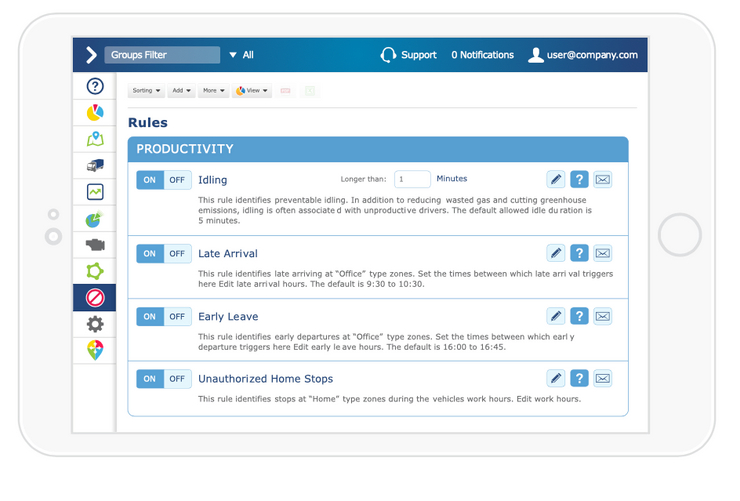Image resolution: width=740 pixels, height=501 pixels.
Task: Edit the Early Leave rule with pencil icon
Action: click(555, 316)
